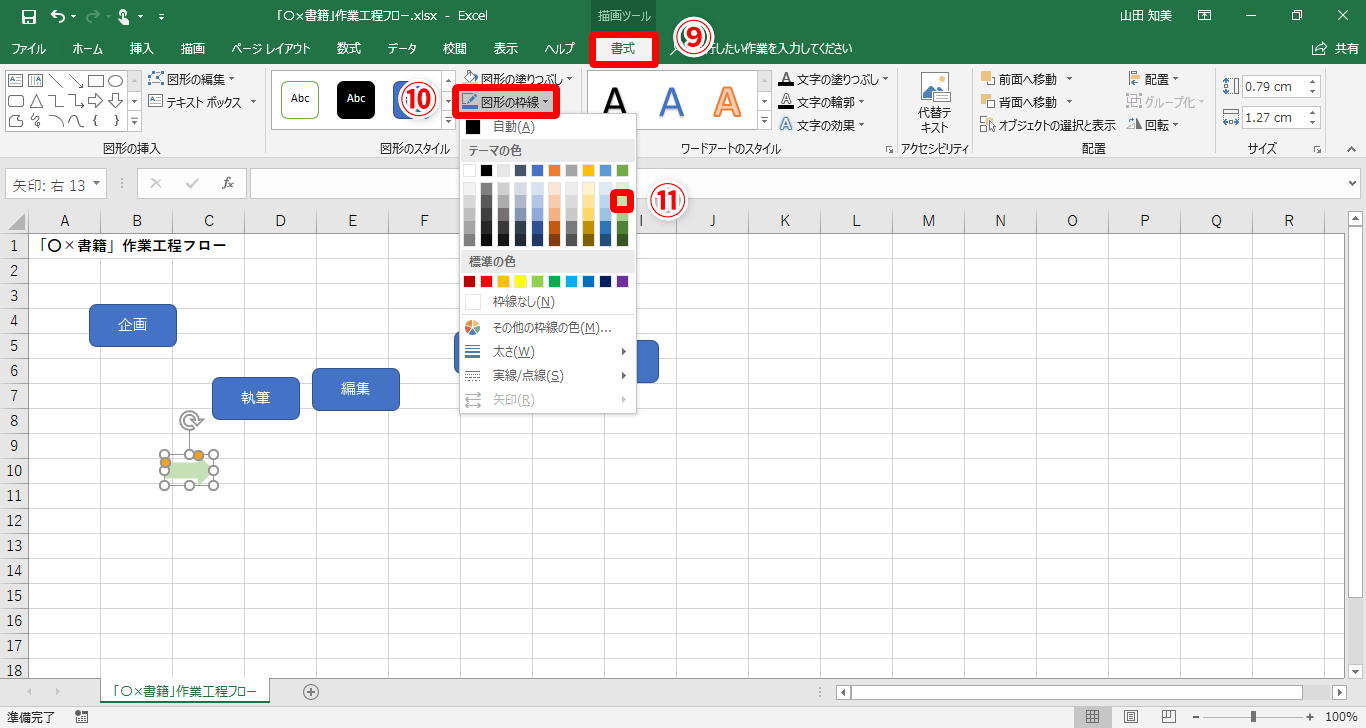This screenshot has height=728, width=1366.
Task: Switch to the 数式 tab
Action: 349,48
